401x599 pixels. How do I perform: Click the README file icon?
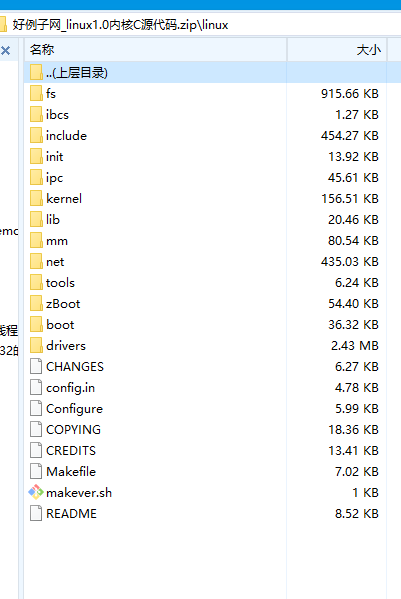tap(36, 513)
